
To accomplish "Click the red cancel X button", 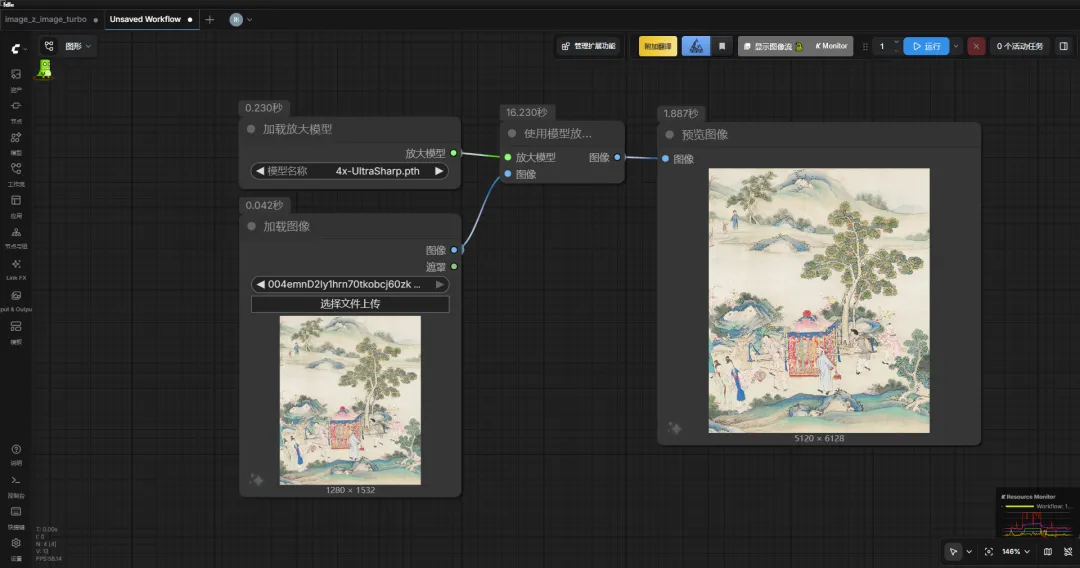I will click(976, 46).
